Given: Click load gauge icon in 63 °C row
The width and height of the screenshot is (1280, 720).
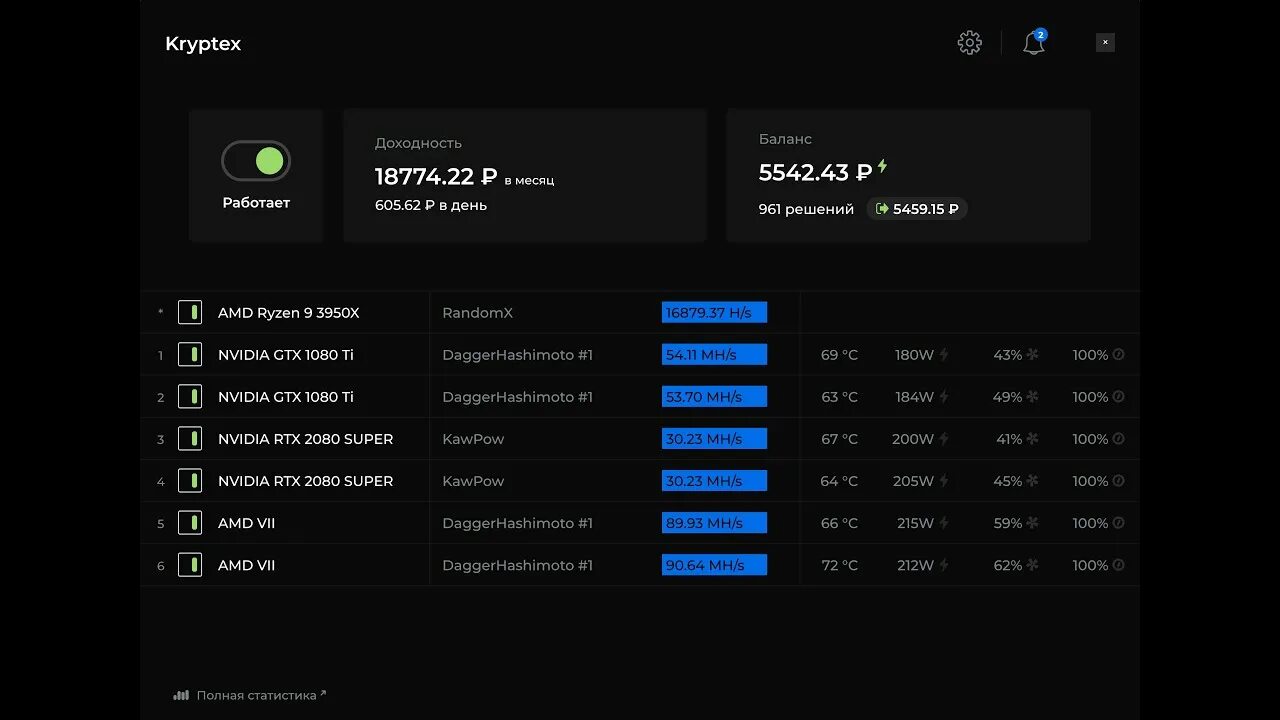Looking at the screenshot, I should click(x=1119, y=397).
